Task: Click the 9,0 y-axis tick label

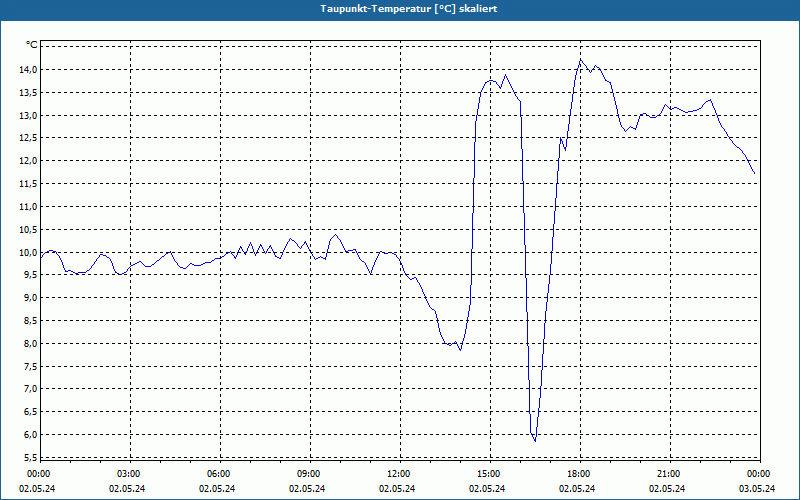Action: [x=32, y=297]
